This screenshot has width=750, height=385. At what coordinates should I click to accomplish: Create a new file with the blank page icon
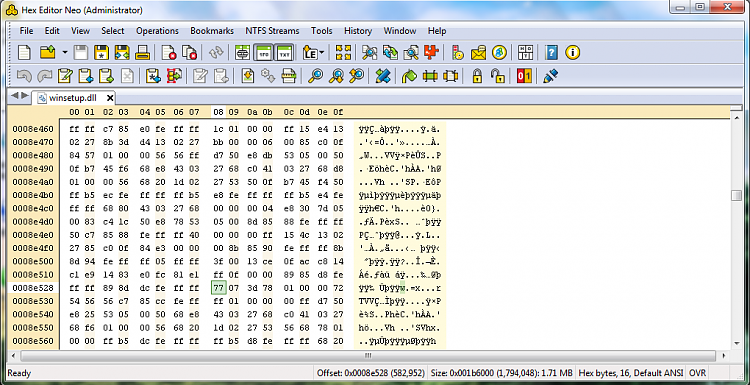click(x=24, y=53)
